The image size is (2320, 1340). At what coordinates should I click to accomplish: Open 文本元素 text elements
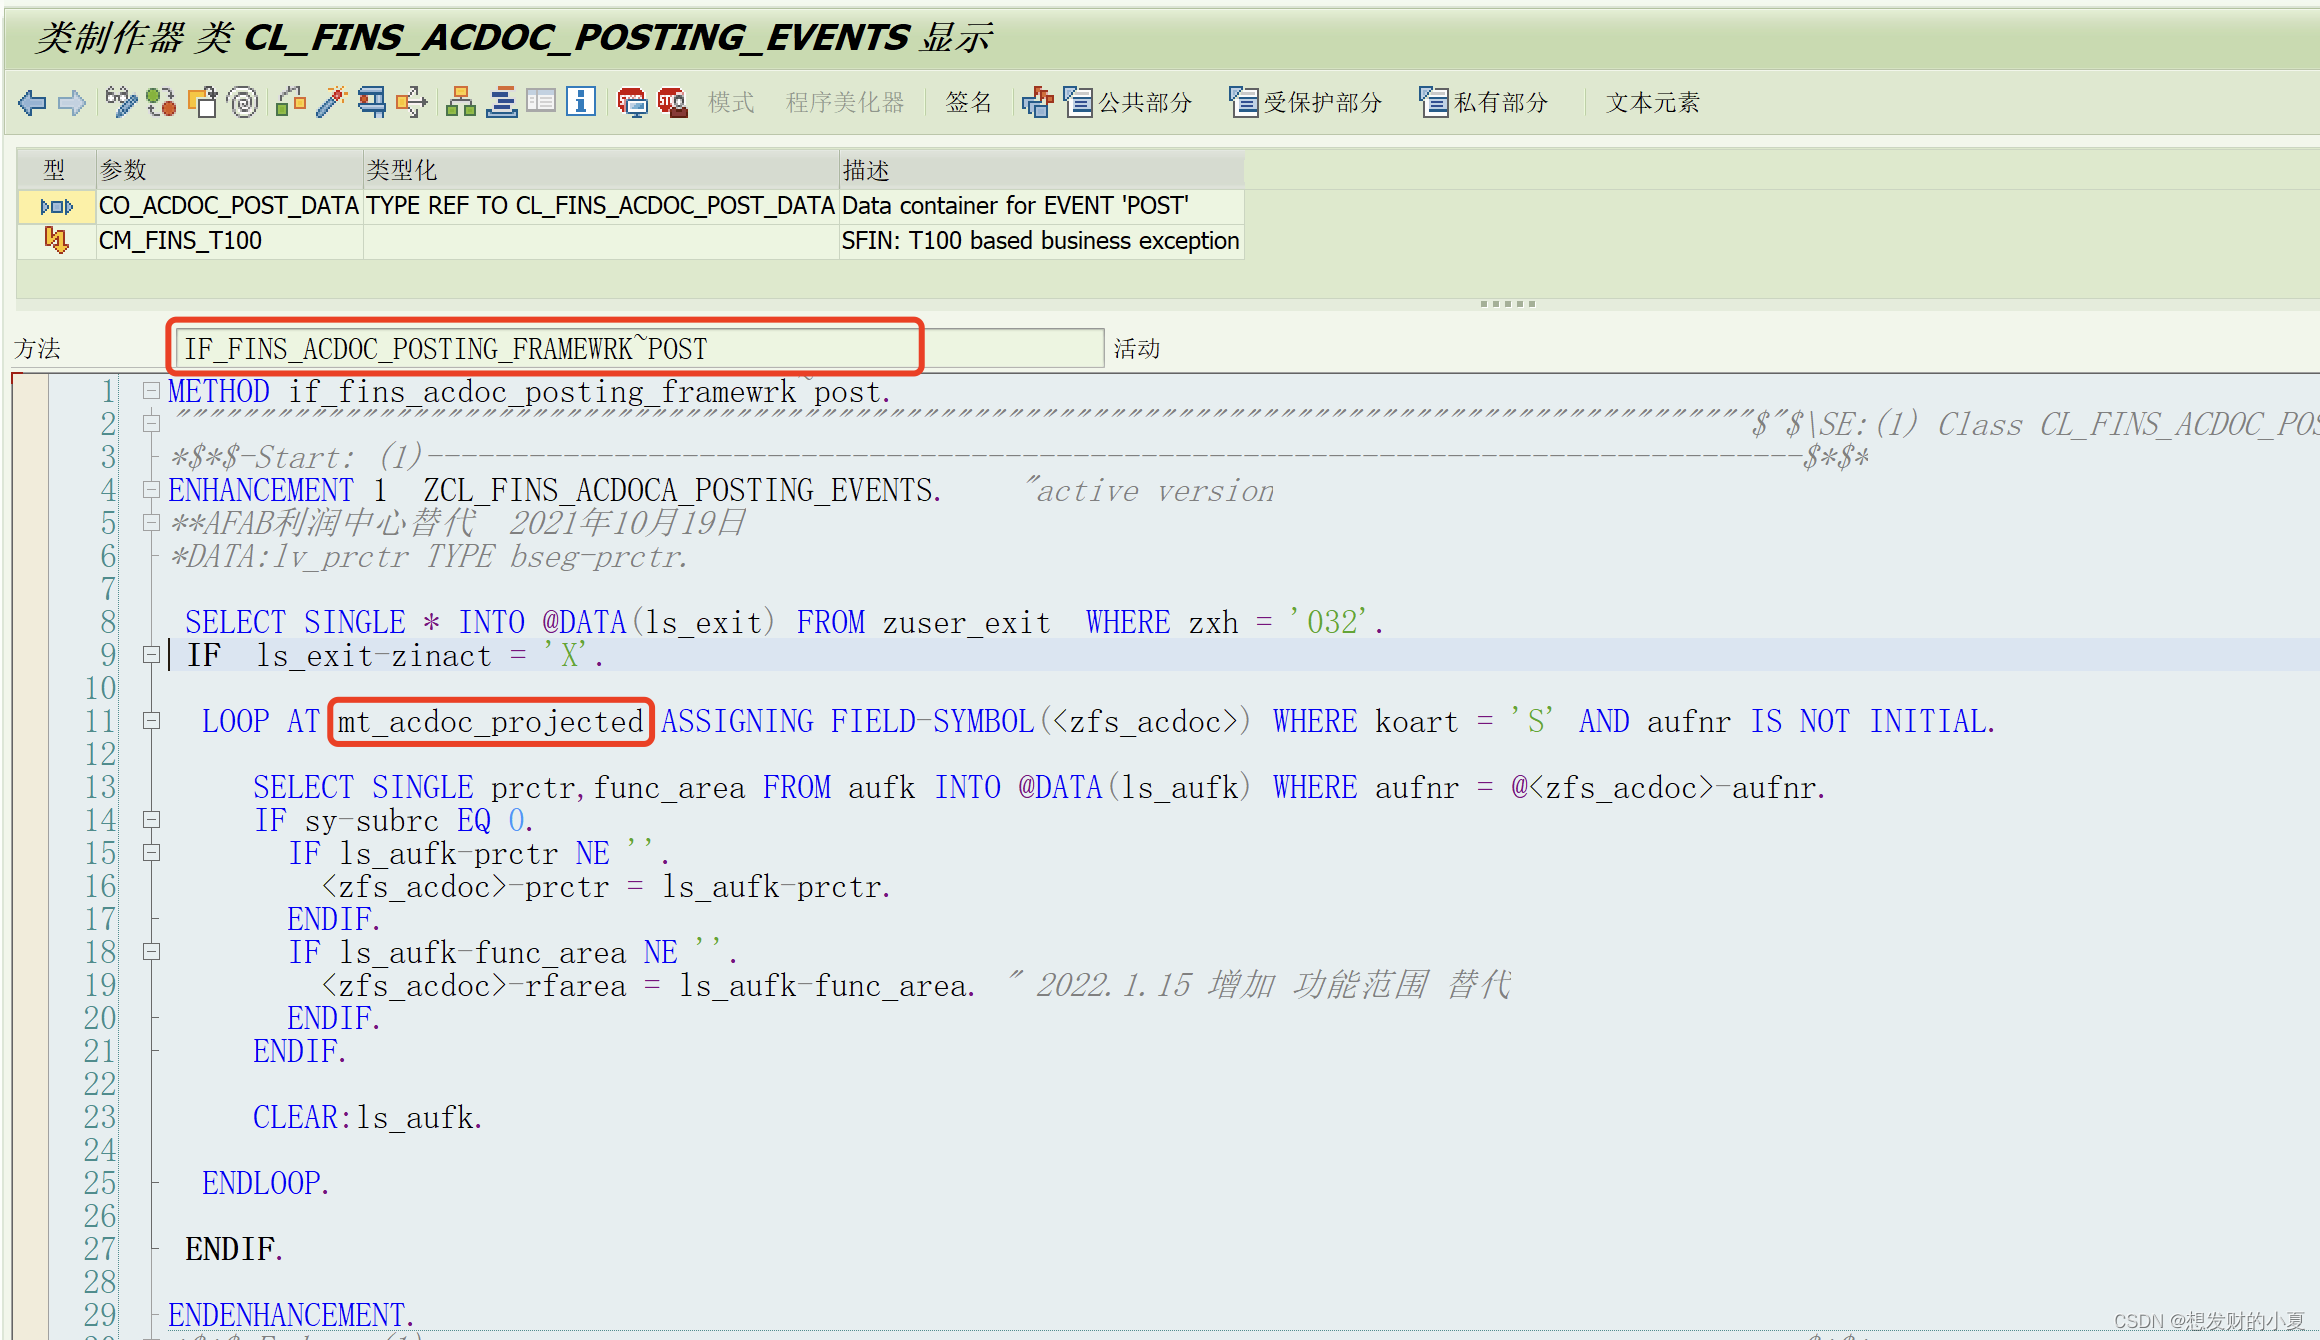pos(1652,102)
